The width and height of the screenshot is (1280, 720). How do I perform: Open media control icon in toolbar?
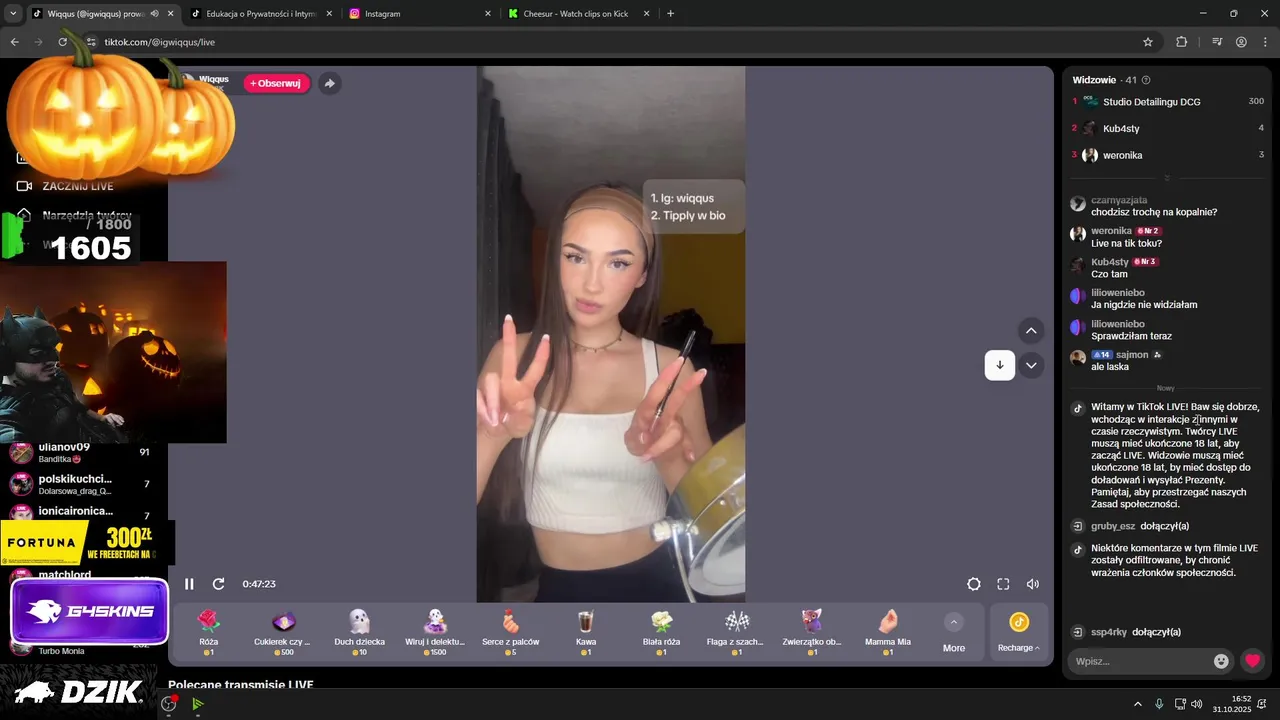(1217, 42)
